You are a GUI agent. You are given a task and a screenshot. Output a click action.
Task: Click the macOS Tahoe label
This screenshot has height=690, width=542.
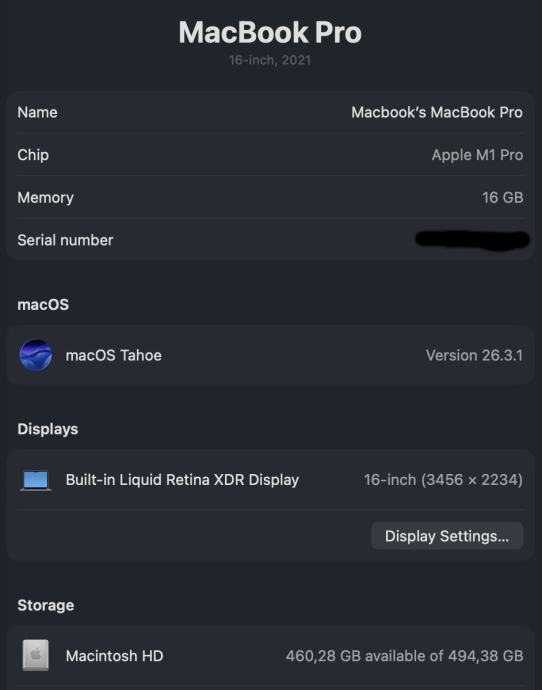(114, 355)
